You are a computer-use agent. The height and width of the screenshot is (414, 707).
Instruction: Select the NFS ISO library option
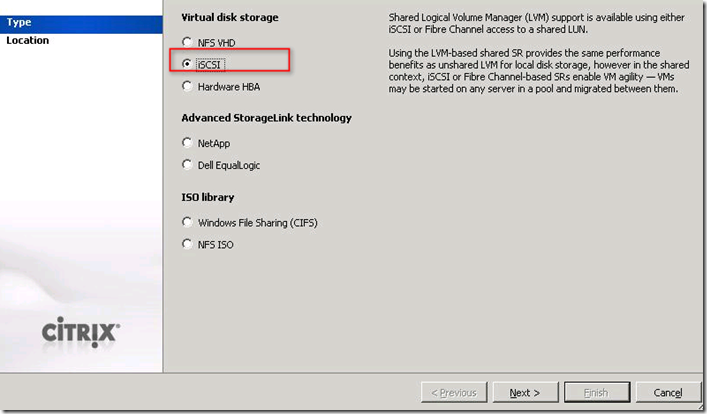tap(187, 244)
